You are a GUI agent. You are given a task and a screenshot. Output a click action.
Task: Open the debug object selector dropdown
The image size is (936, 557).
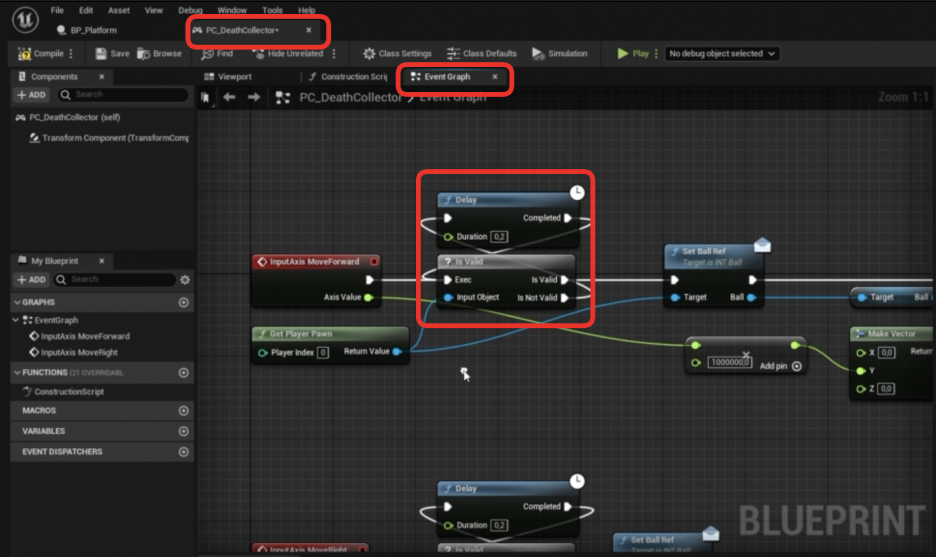[722, 54]
